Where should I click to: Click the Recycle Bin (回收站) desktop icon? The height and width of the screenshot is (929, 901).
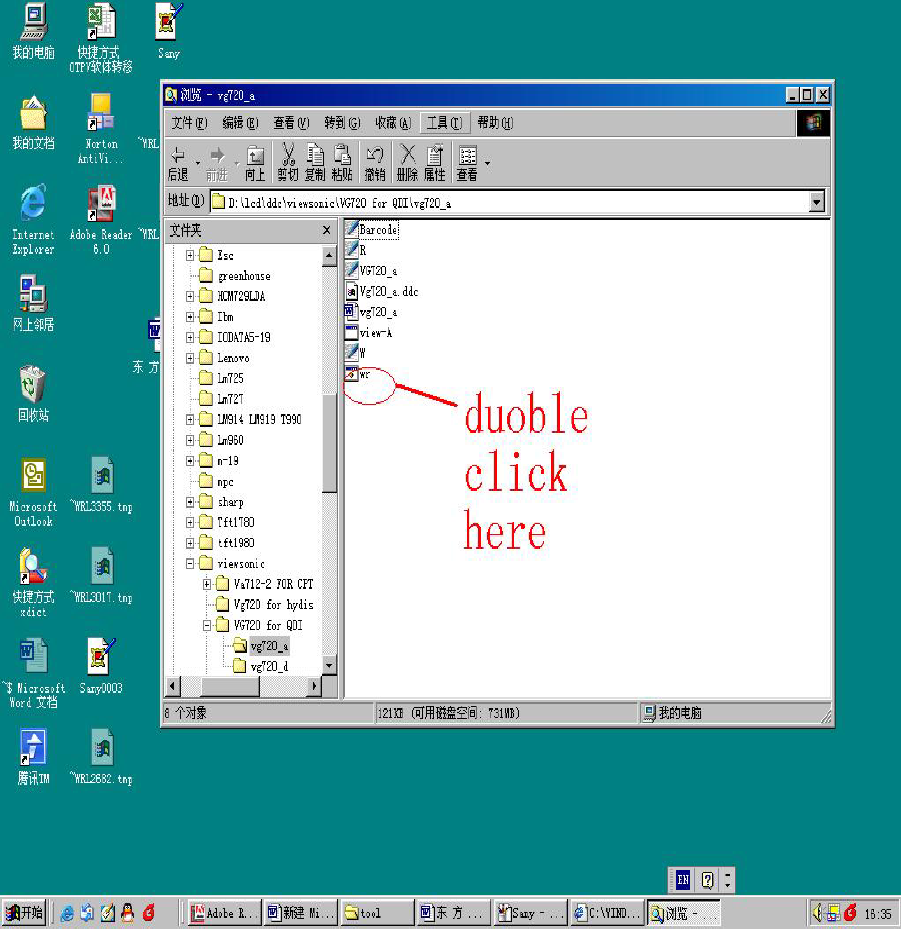pyautogui.click(x=33, y=393)
